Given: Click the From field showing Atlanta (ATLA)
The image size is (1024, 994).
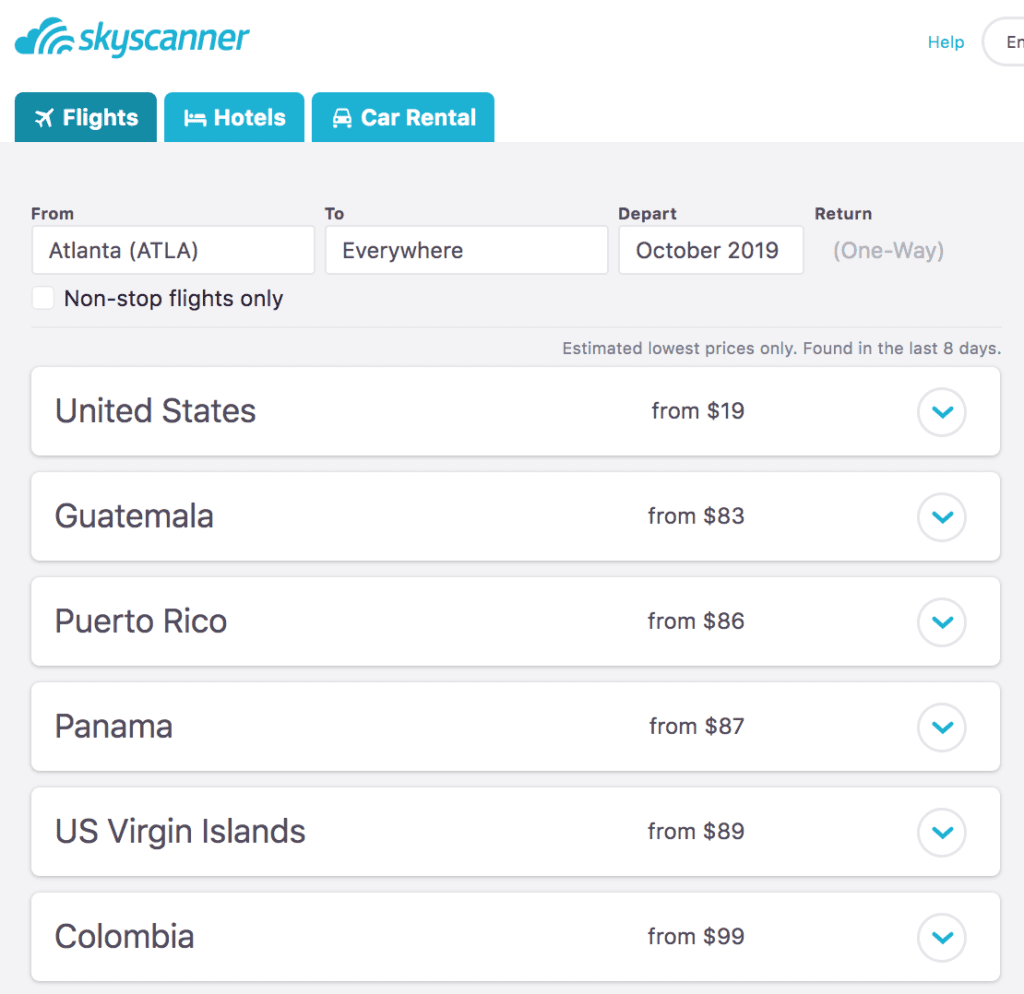Looking at the screenshot, I should [x=172, y=250].
